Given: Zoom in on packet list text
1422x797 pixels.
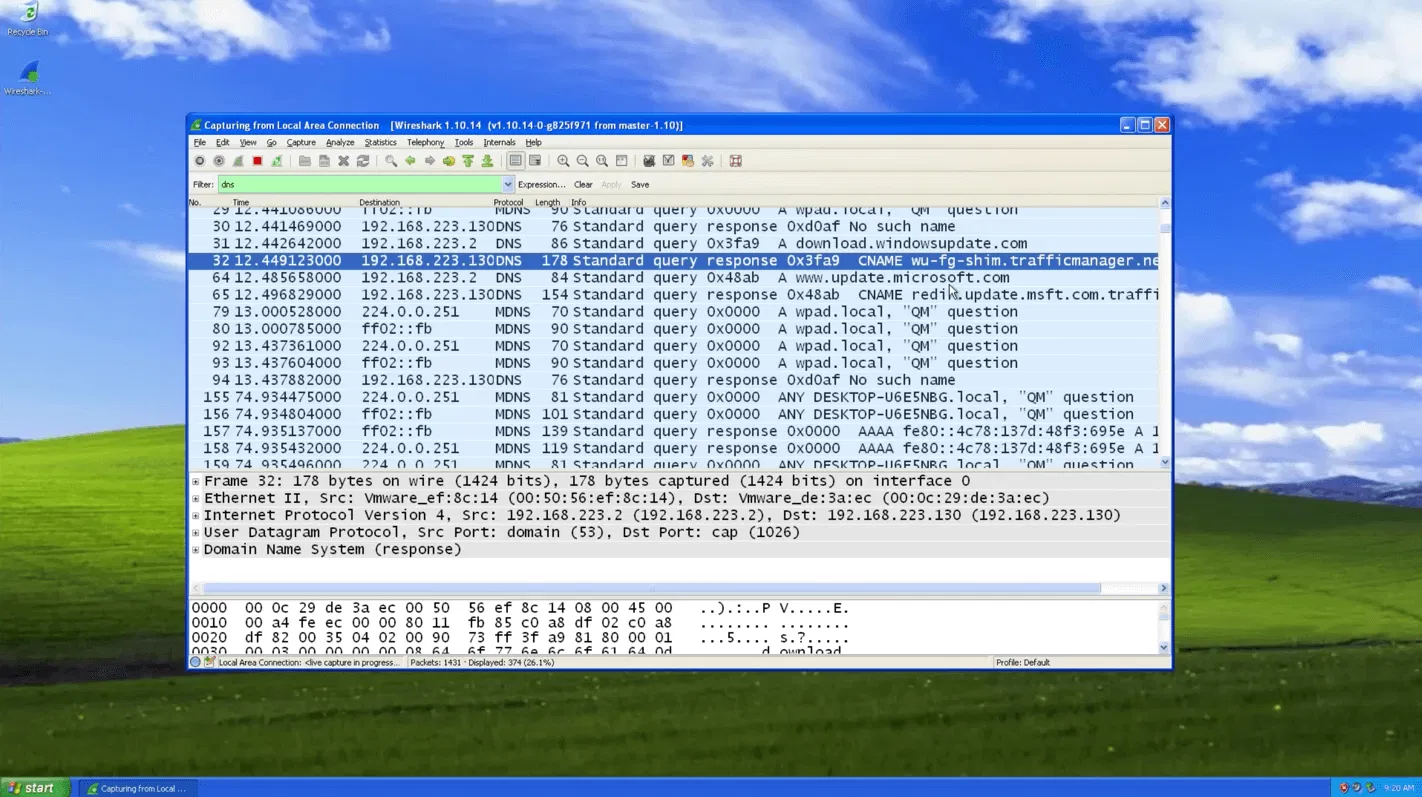Looking at the screenshot, I should coord(563,161).
